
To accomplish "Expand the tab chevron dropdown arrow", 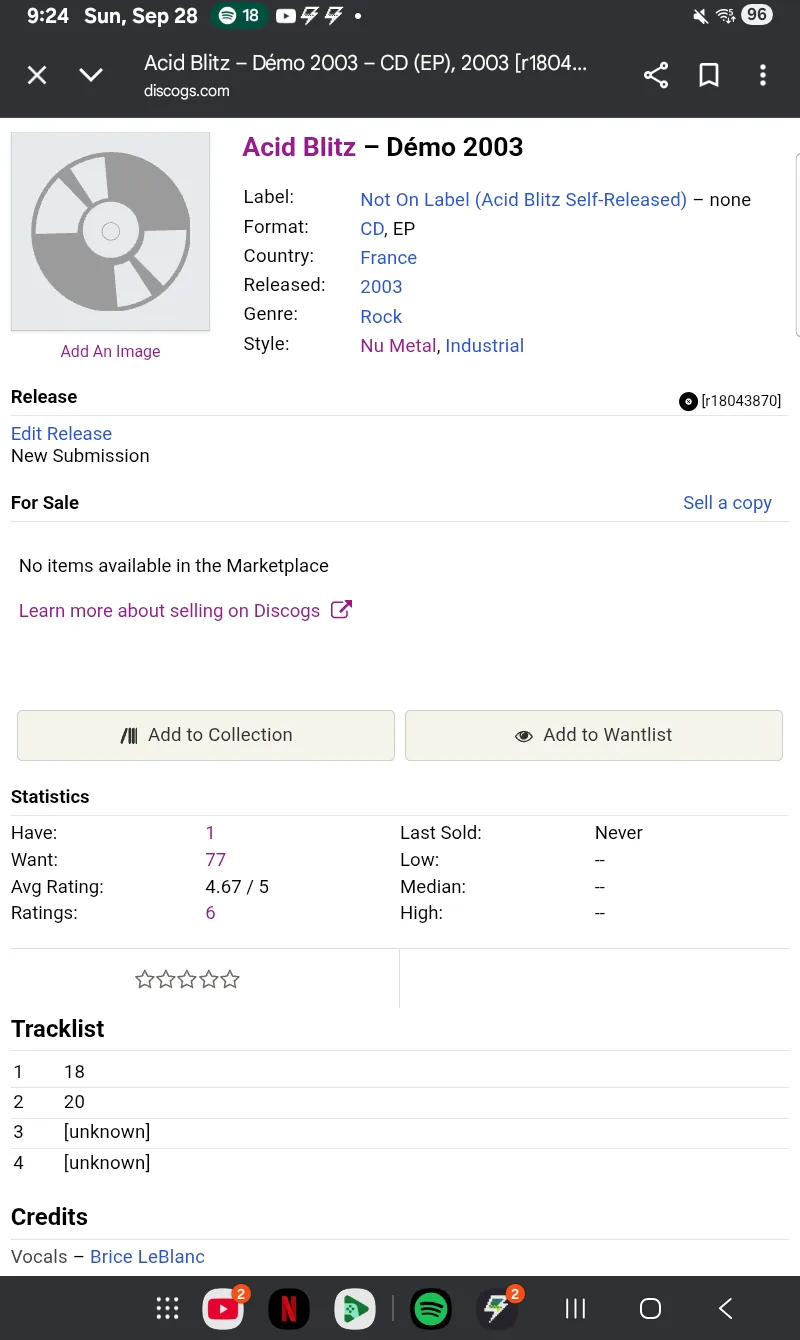I will click(91, 75).
